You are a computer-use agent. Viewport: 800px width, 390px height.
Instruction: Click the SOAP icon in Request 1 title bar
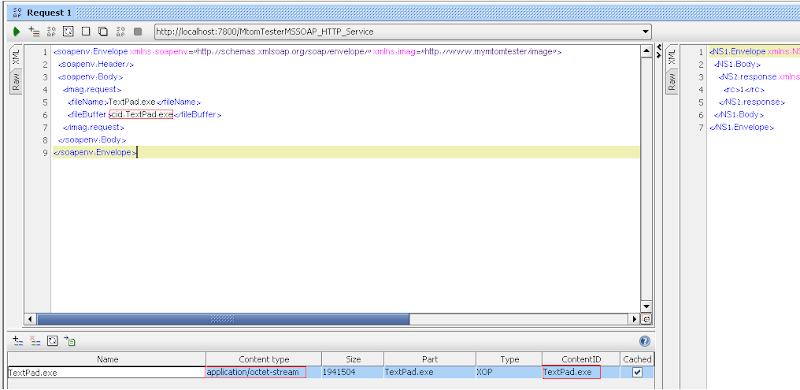point(17,13)
